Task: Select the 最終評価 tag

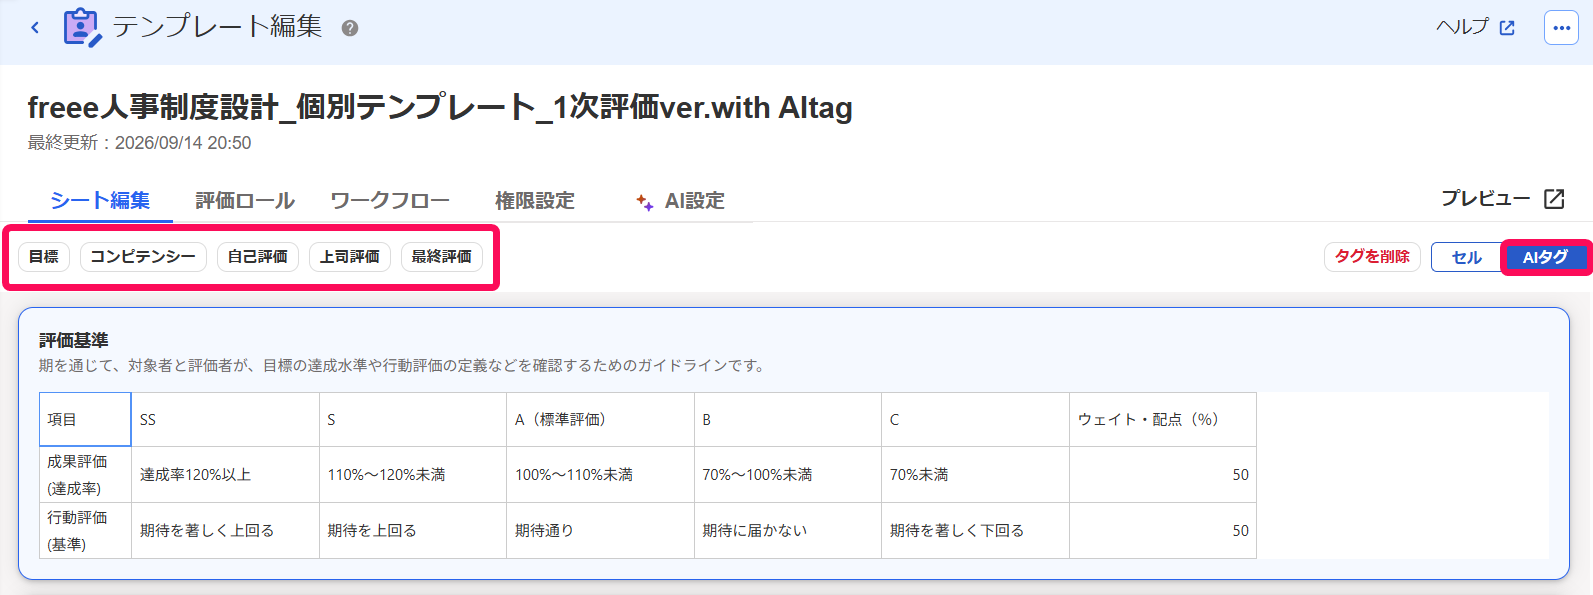Action: (442, 257)
